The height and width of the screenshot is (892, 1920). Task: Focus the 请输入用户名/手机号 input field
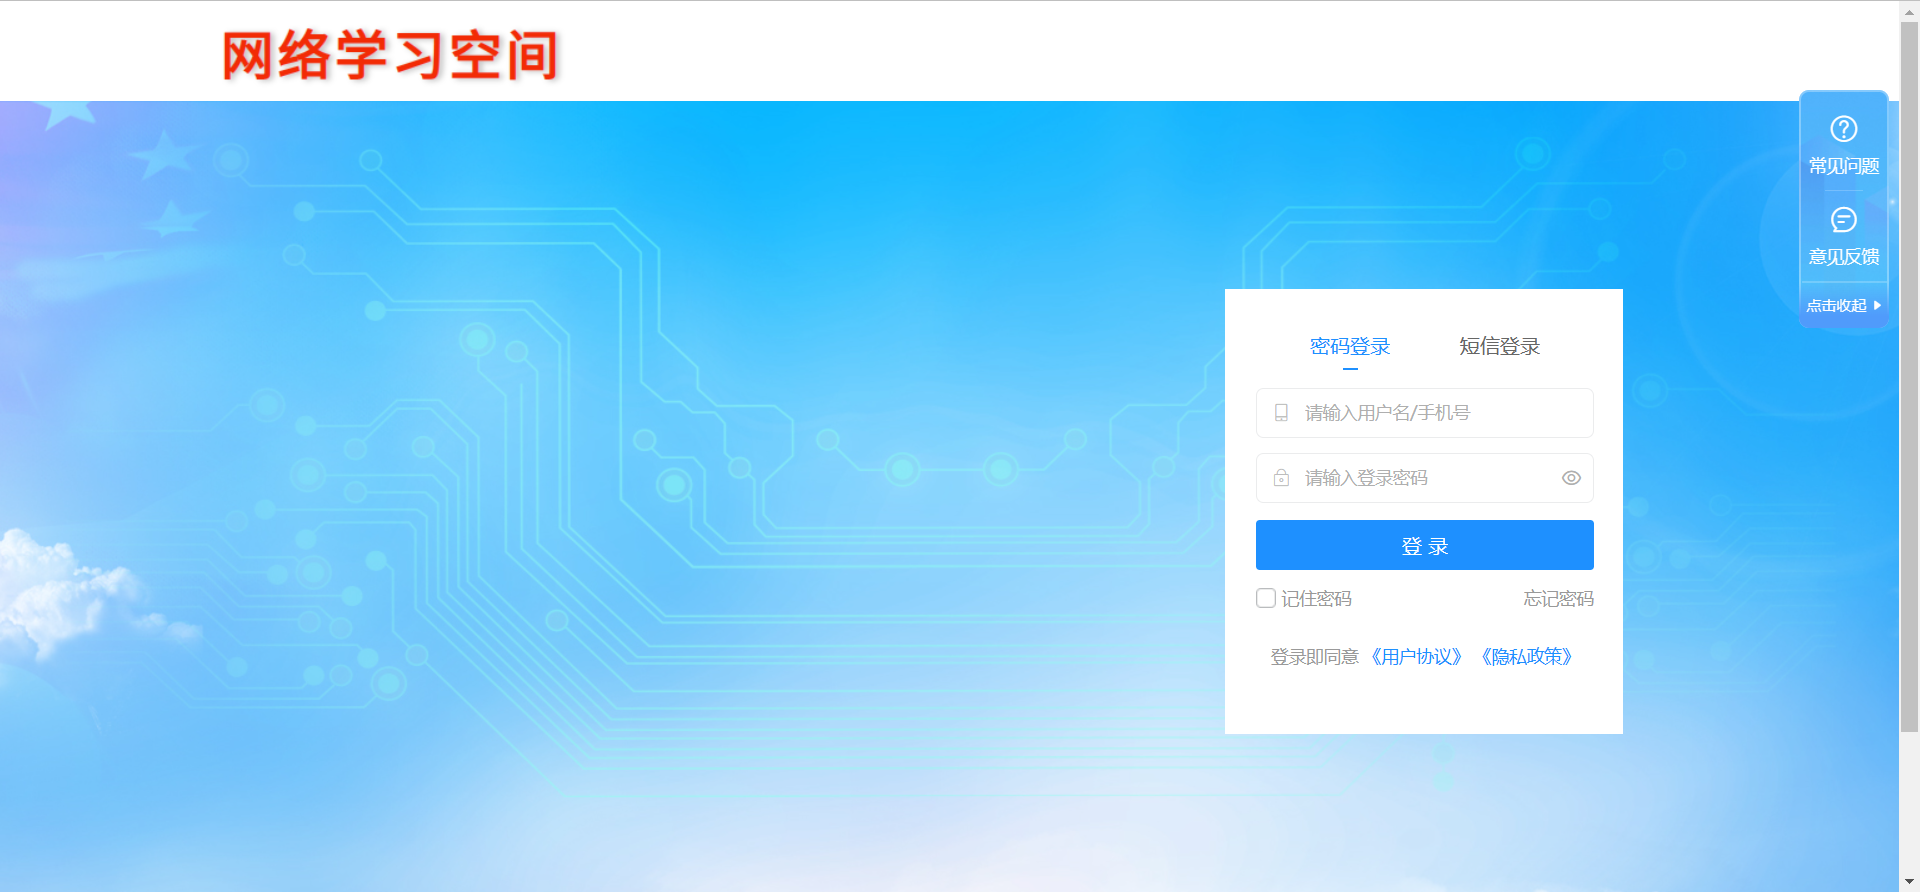tap(1440, 413)
